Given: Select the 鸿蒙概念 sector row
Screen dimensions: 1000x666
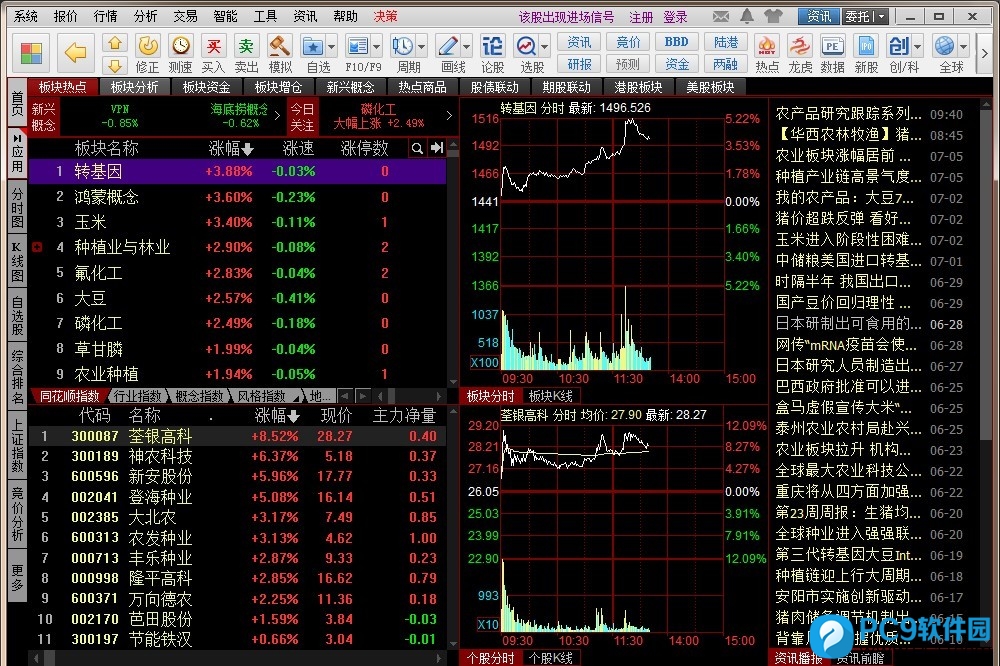Looking at the screenshot, I should pos(237,197).
